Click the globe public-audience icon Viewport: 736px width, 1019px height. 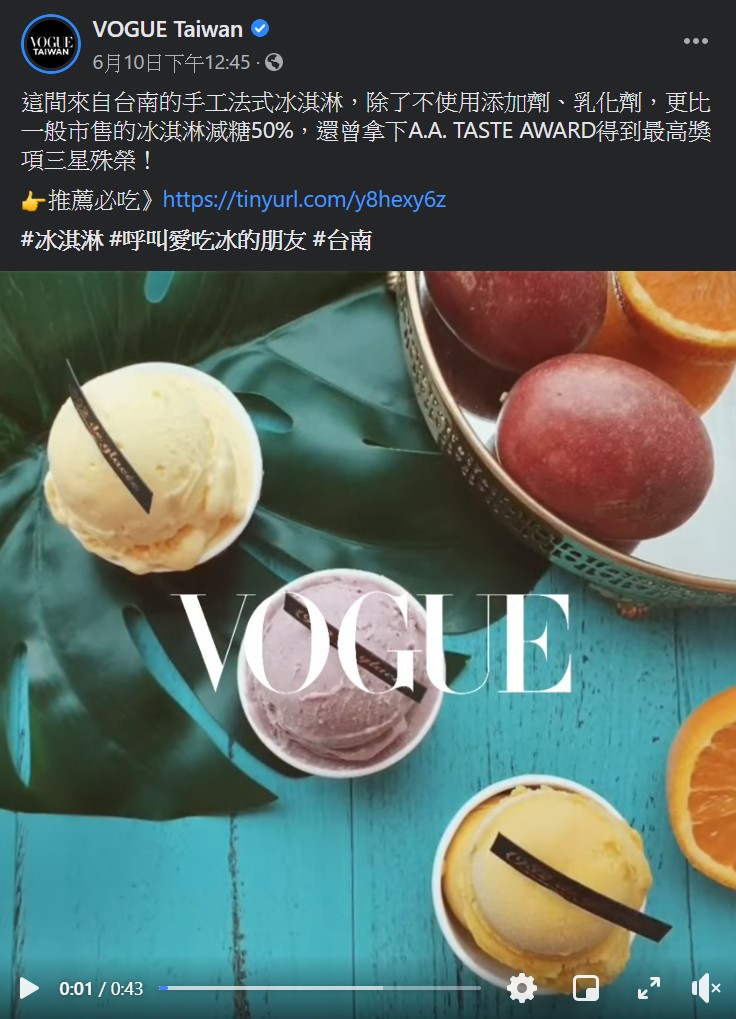[274, 62]
